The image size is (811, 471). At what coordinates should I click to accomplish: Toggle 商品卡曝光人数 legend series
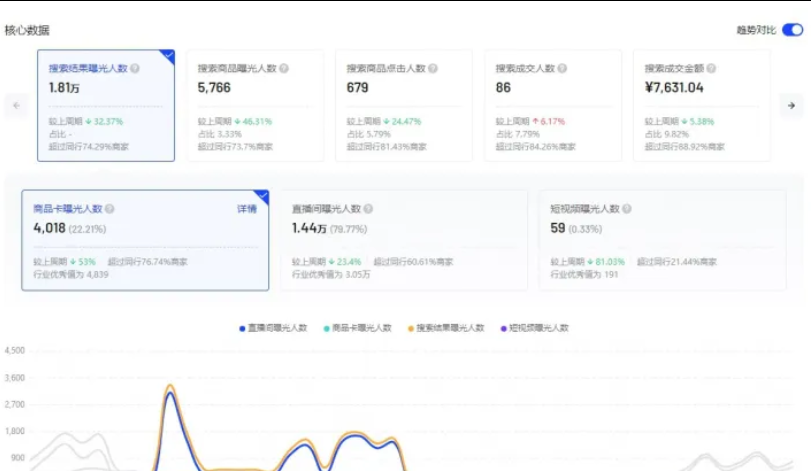click(x=357, y=328)
